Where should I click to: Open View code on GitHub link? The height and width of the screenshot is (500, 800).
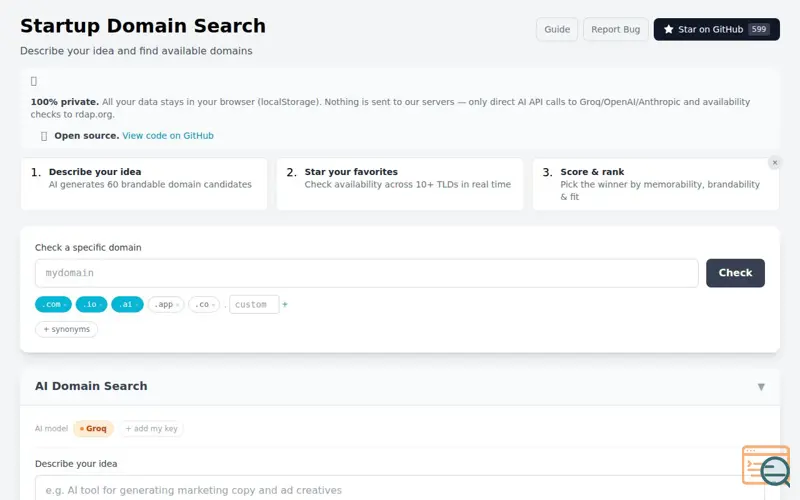click(168, 136)
